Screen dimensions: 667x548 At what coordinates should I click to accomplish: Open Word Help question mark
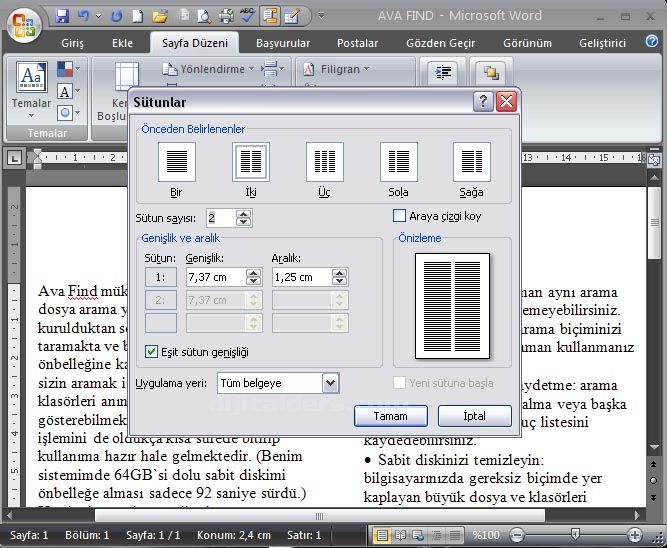[652, 41]
